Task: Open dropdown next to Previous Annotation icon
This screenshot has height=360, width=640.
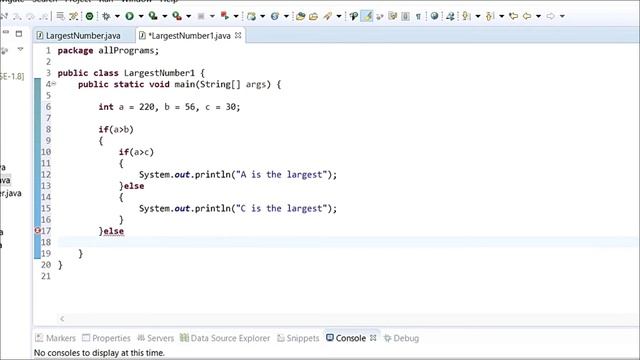Action: point(501,16)
